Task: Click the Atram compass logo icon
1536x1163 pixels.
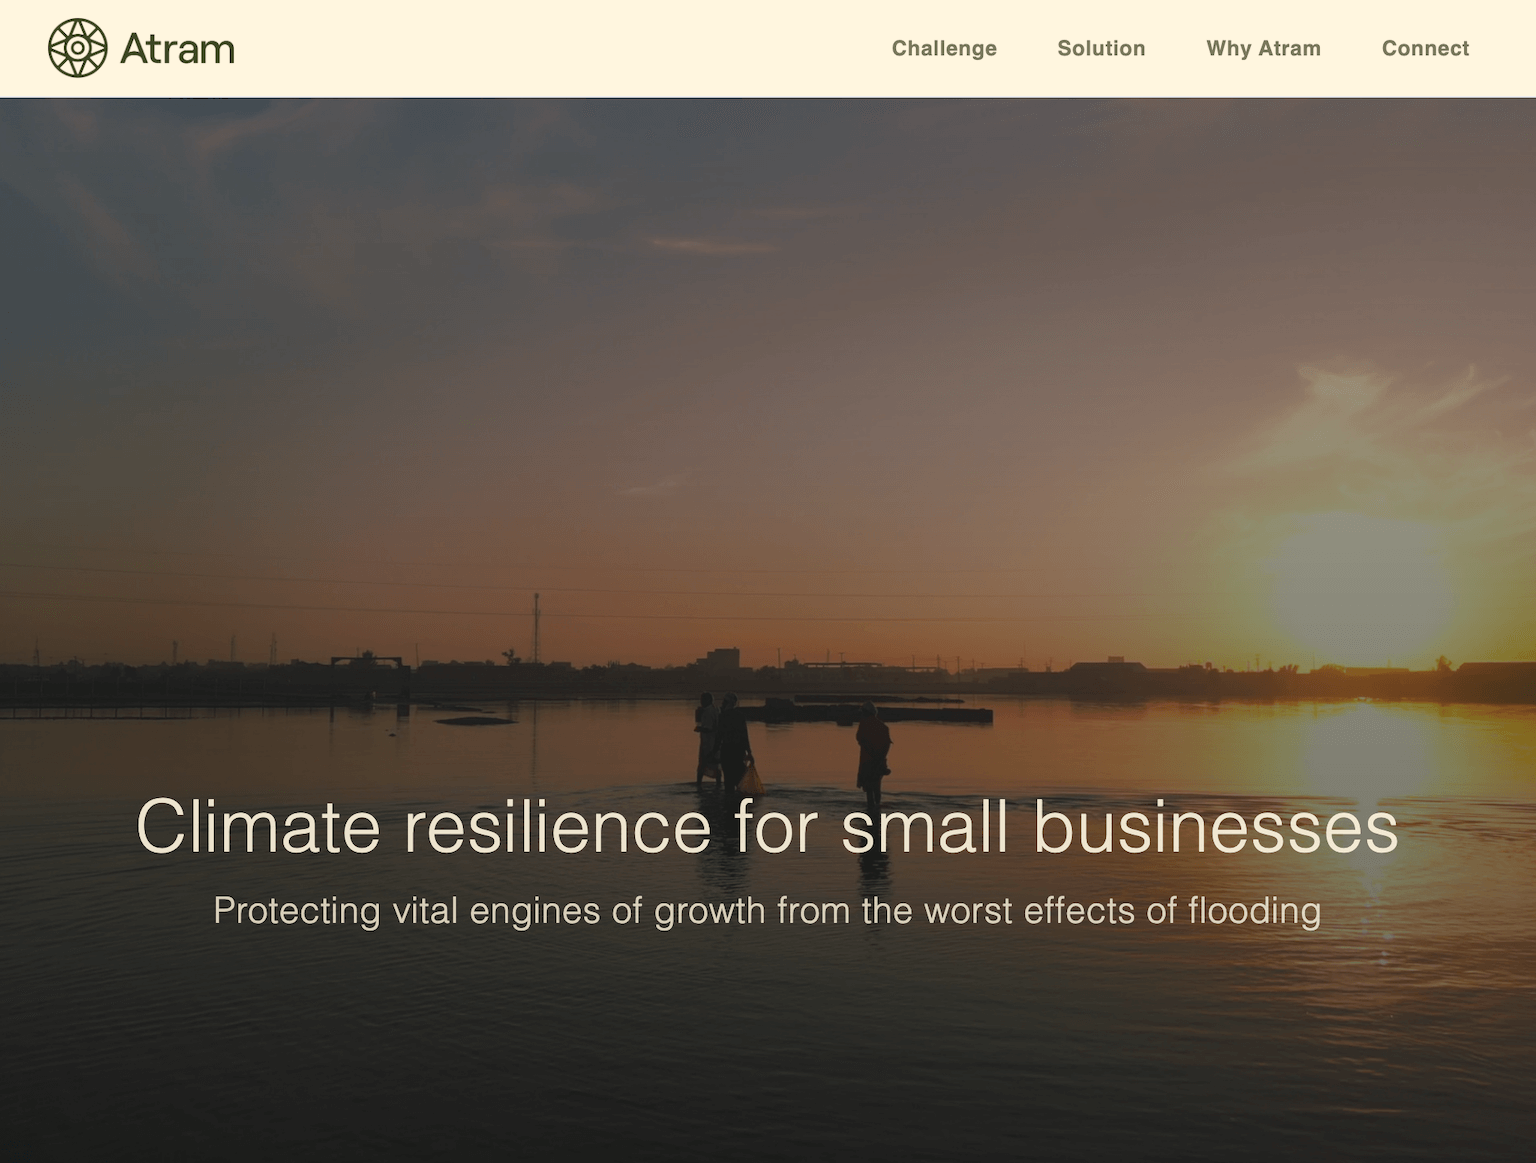Action: pos(77,48)
